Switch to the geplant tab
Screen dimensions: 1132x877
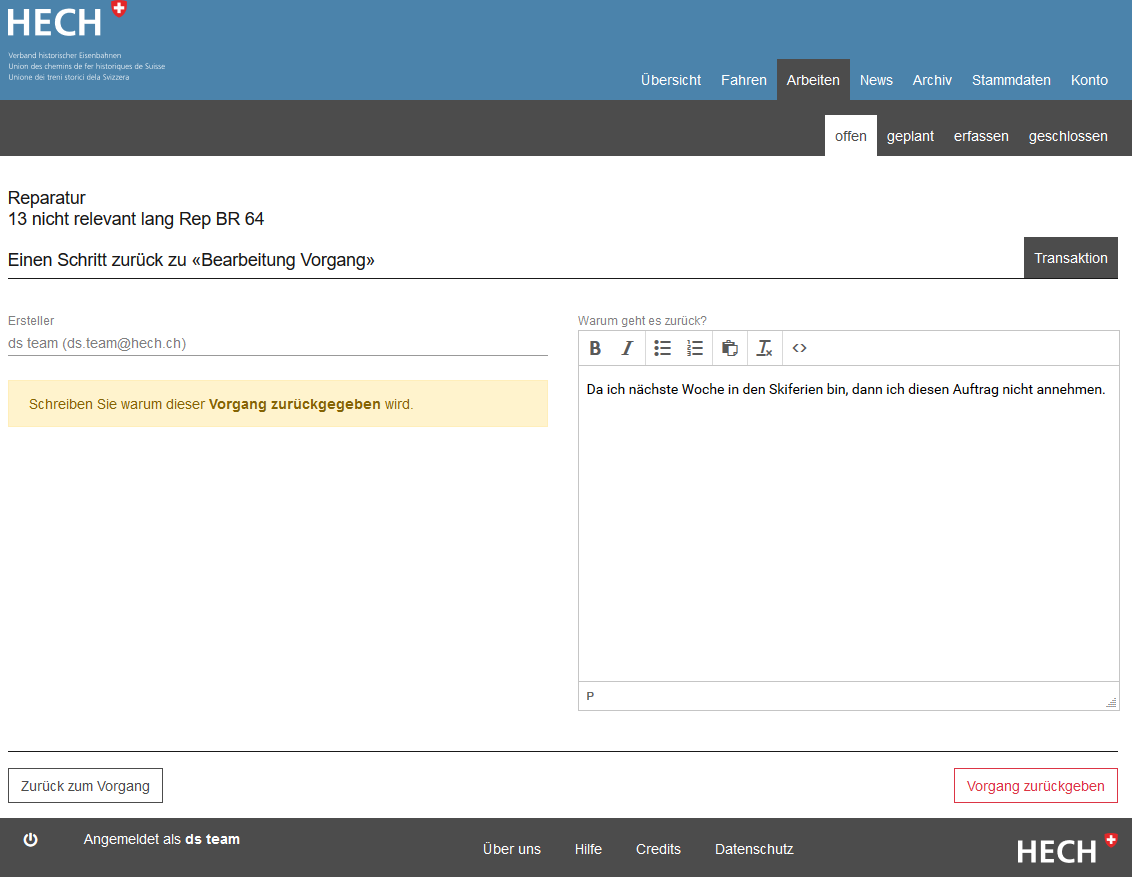pos(910,136)
